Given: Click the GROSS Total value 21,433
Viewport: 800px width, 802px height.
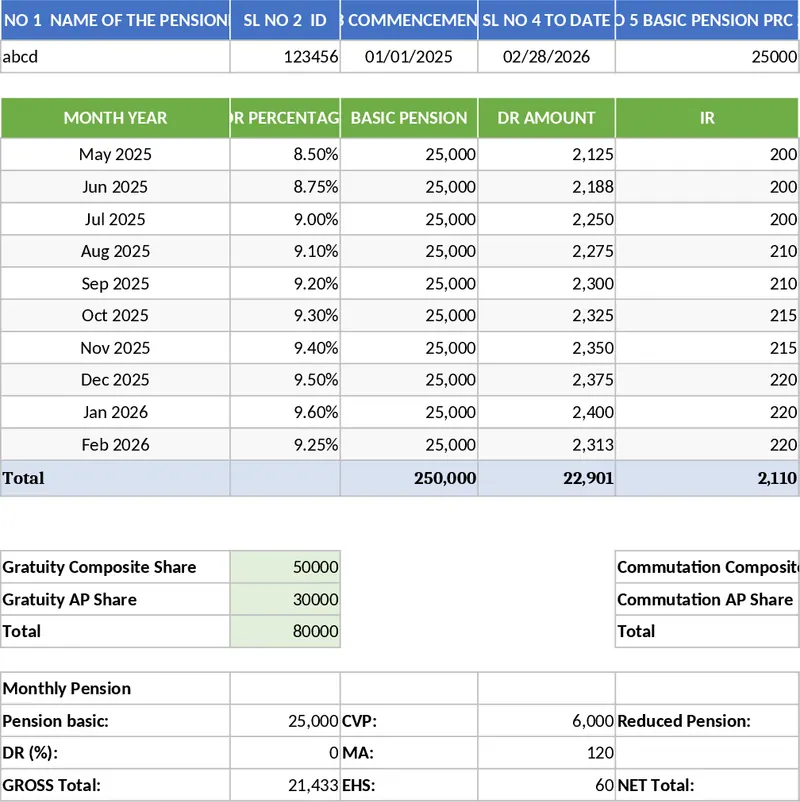Looking at the screenshot, I should pos(285,786).
